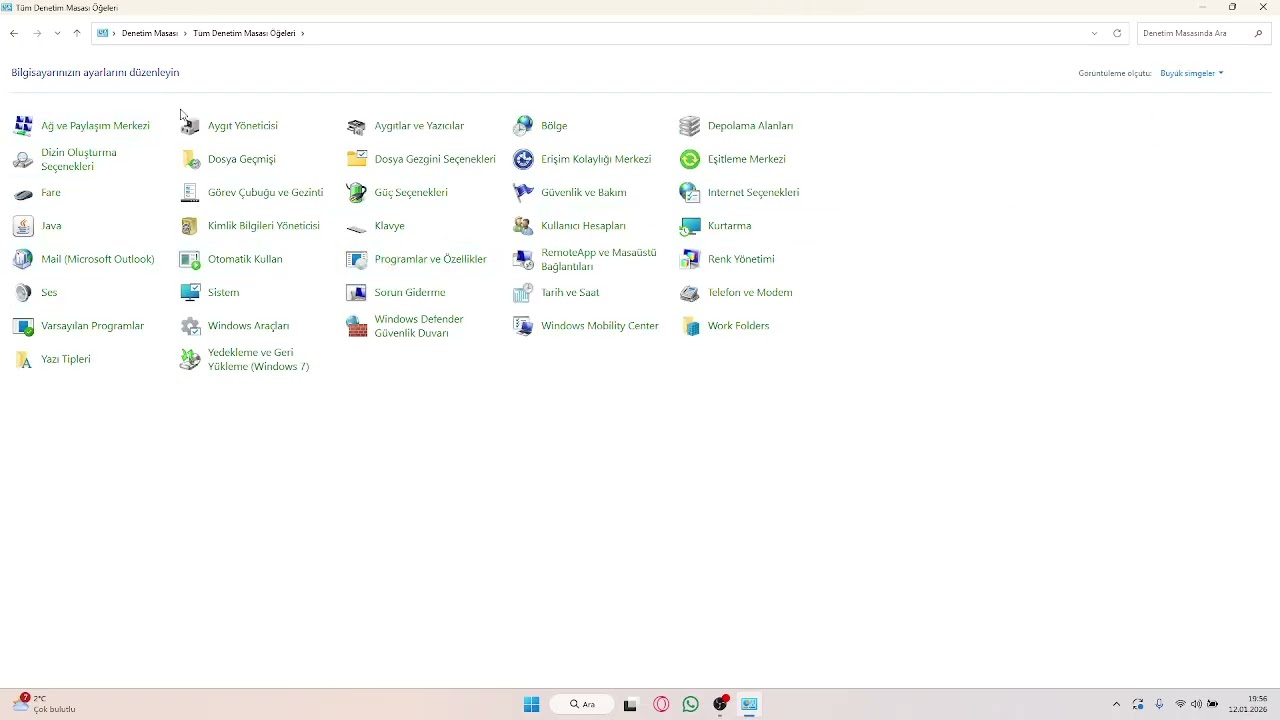Open the Kimlik Bilgileri Yöneticisi vault icon
The width and height of the screenshot is (1280, 720).
(x=190, y=226)
